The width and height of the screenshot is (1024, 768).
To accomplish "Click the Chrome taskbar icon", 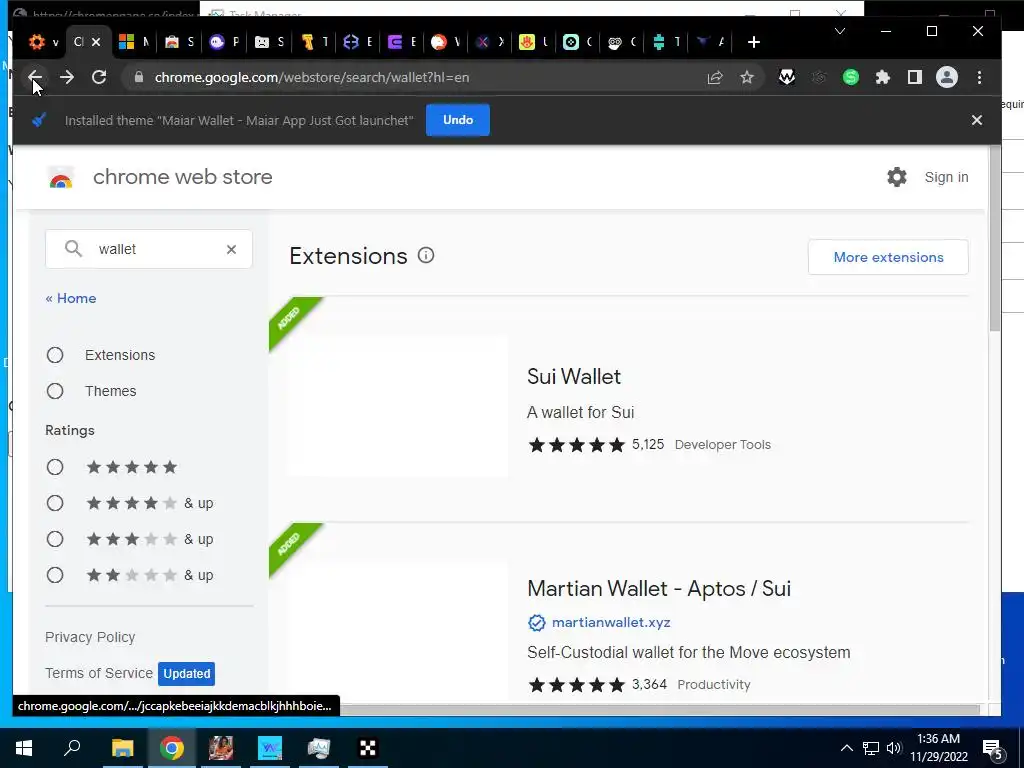I will pos(172,748).
